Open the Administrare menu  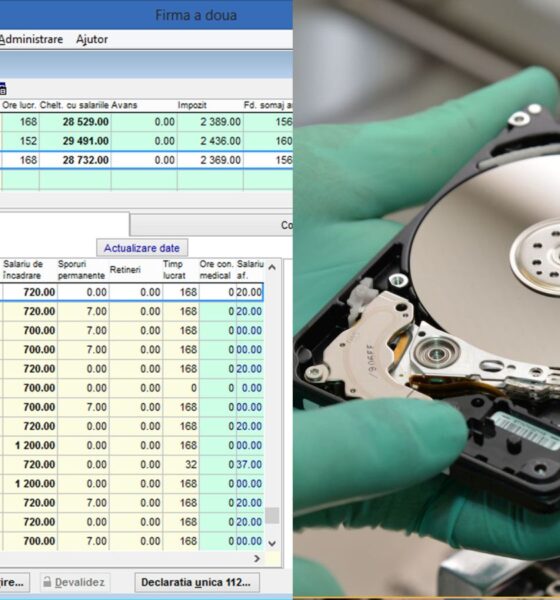[x=31, y=39]
